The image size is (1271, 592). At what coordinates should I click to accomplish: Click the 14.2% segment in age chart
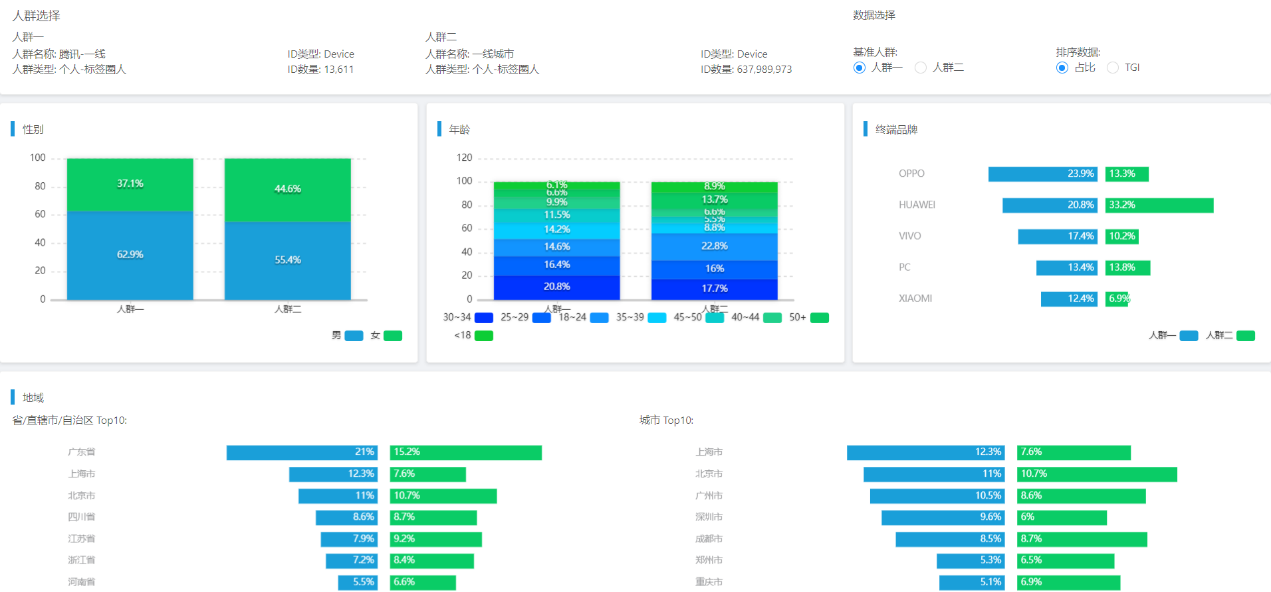pyautogui.click(x=557, y=230)
